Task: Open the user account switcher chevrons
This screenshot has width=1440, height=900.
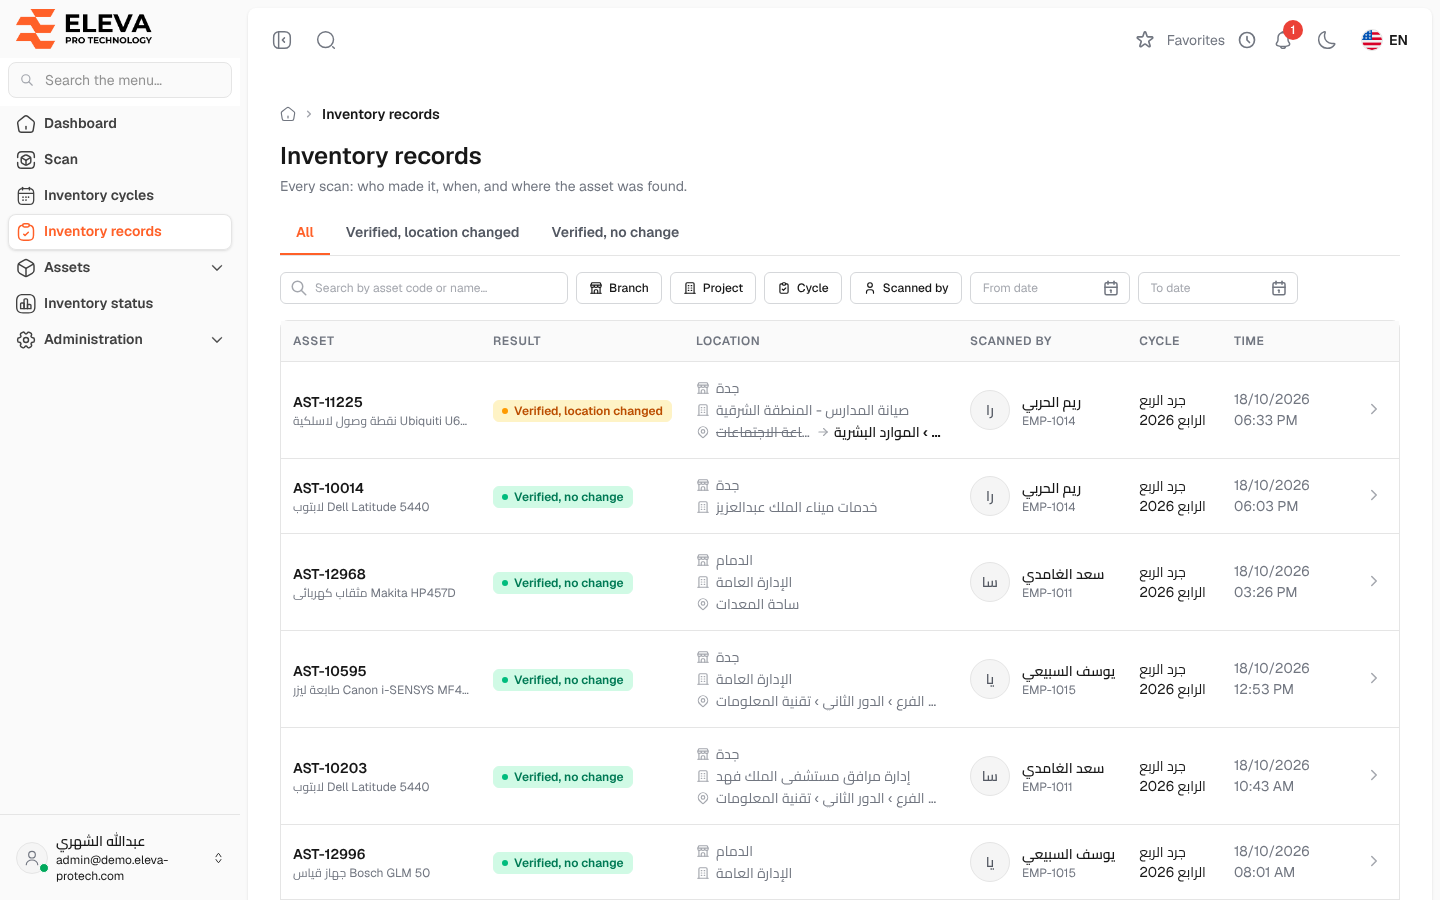Action: (x=218, y=858)
